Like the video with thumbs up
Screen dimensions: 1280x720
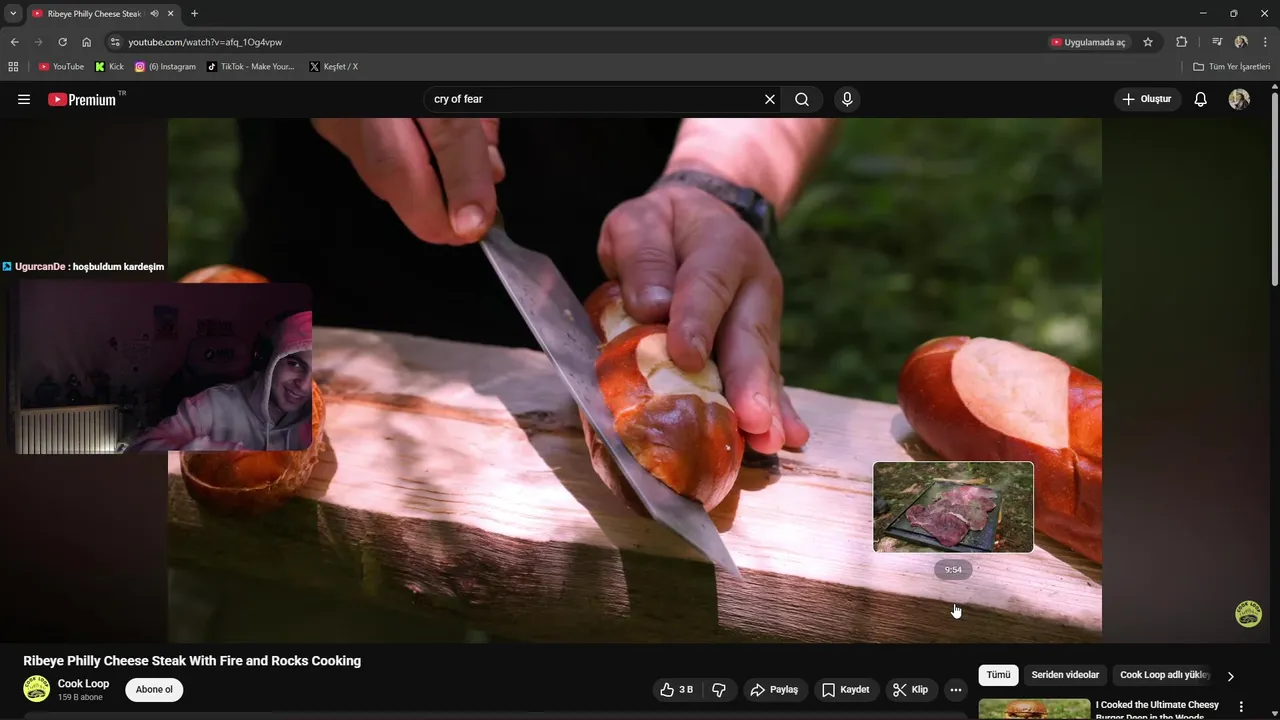[677, 690]
